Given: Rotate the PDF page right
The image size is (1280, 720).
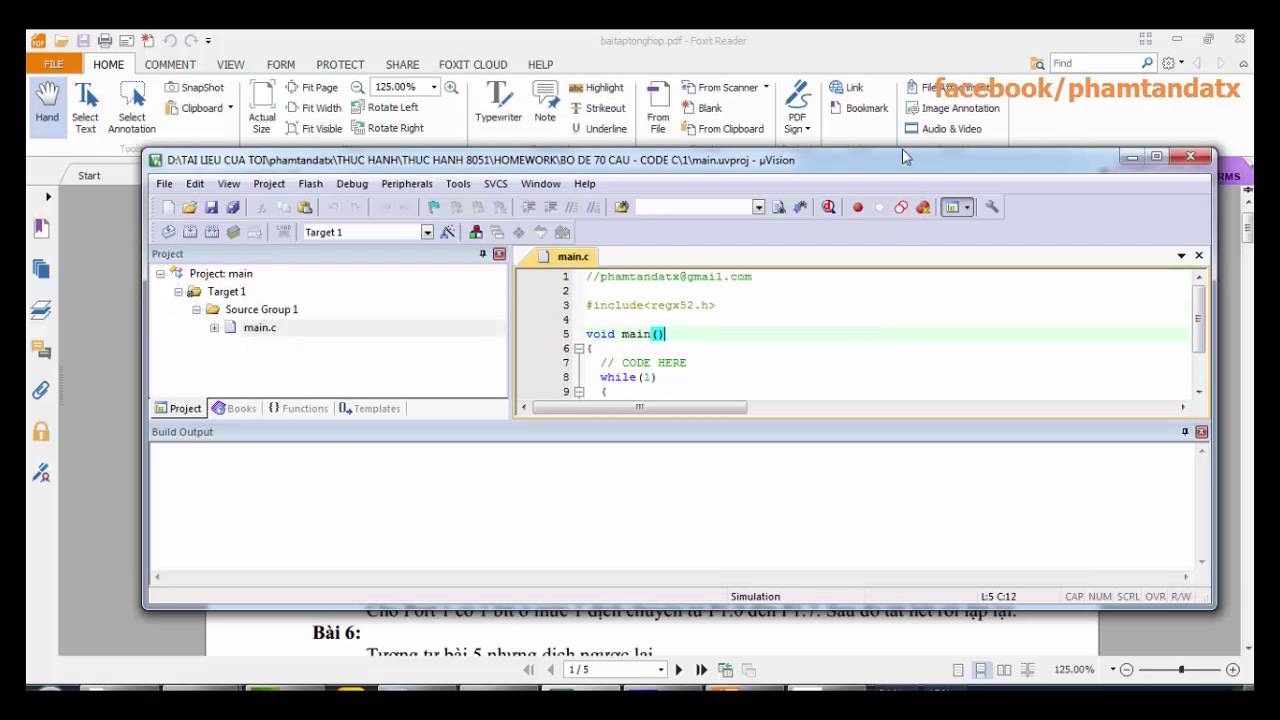Looking at the screenshot, I should tap(388, 128).
